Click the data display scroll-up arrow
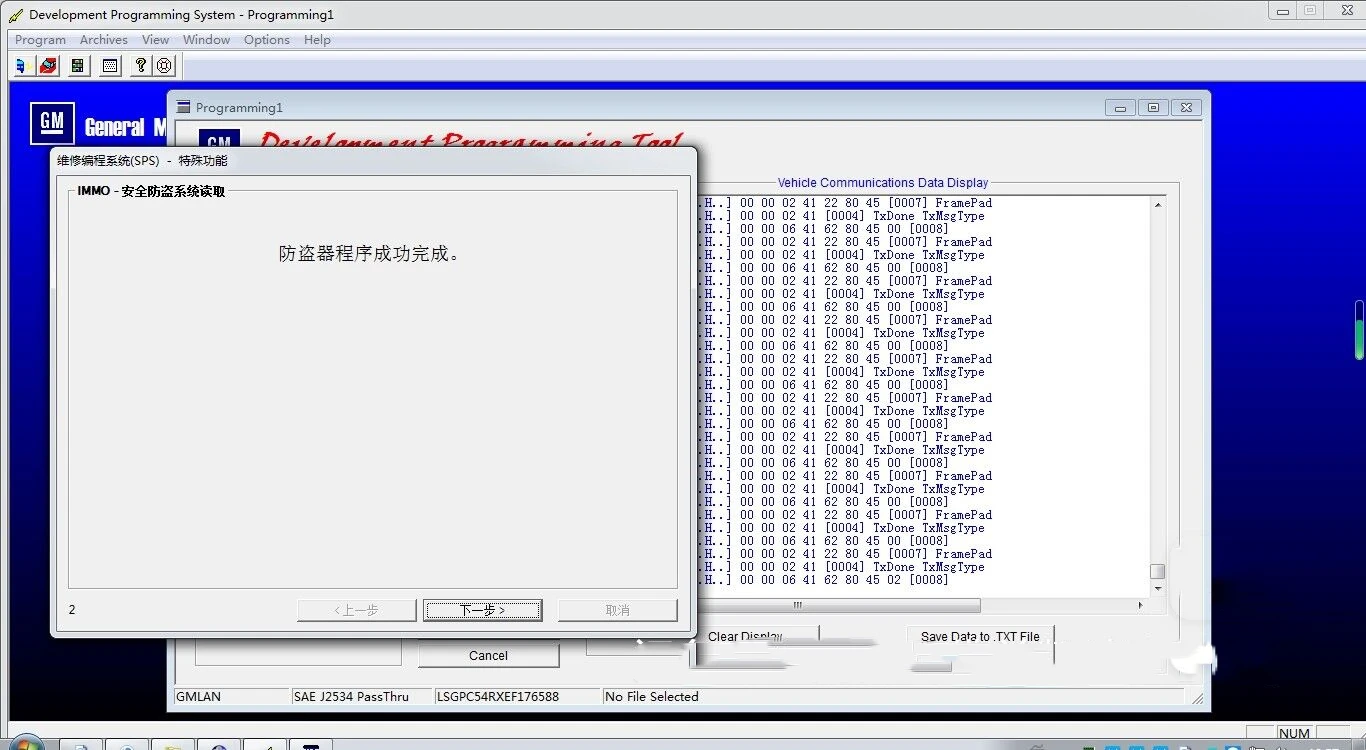Screen dimensions: 1366x750 (1158, 204)
